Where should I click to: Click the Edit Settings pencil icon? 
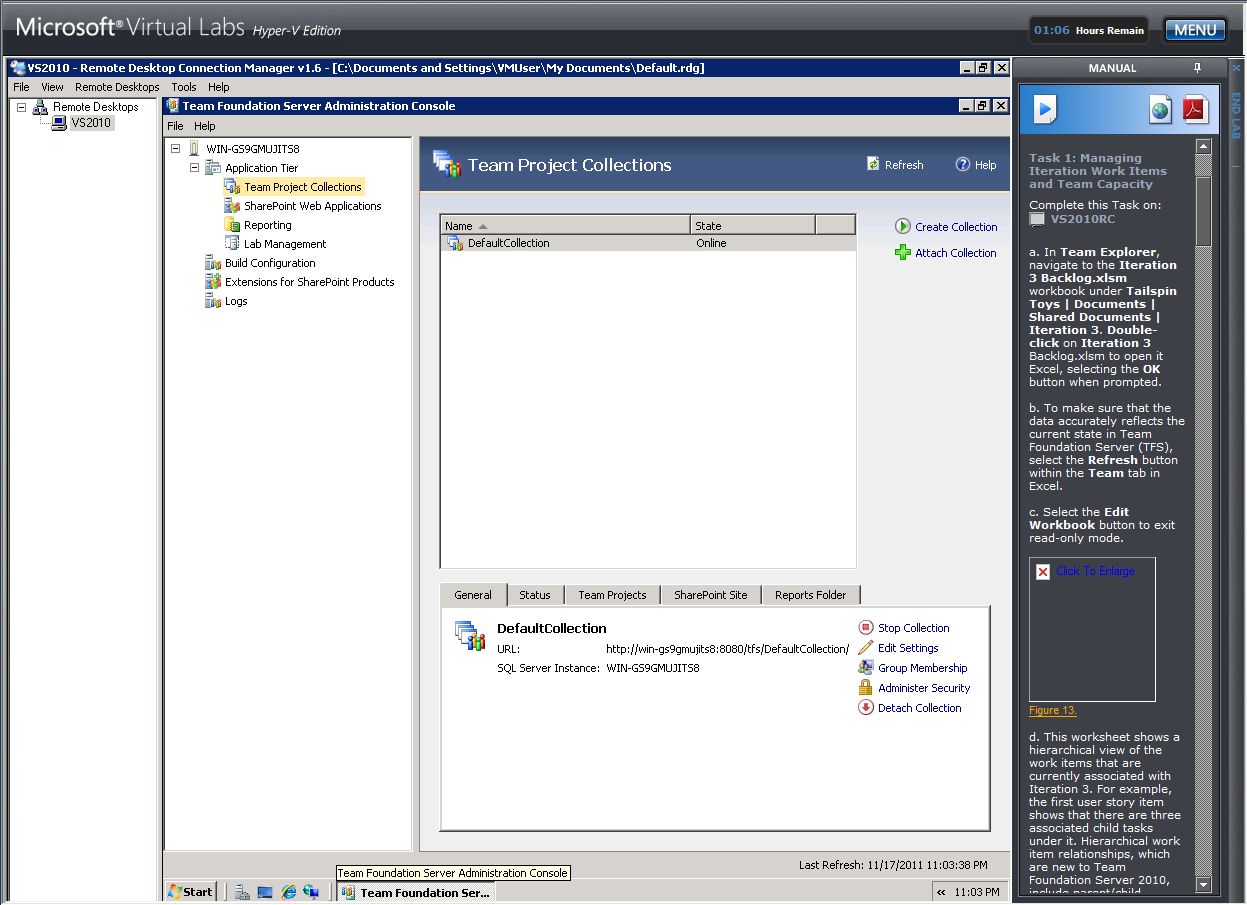(866, 647)
